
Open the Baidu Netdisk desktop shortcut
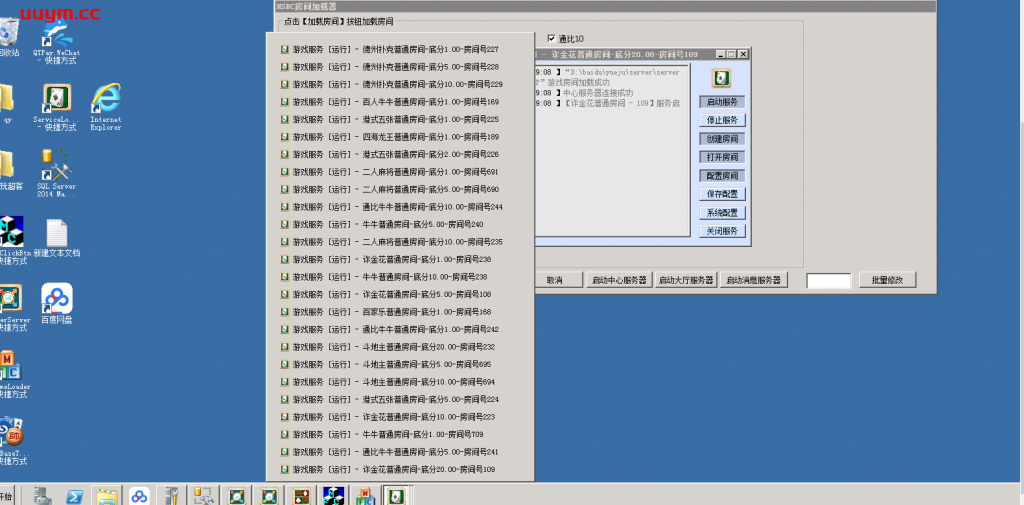click(56, 298)
